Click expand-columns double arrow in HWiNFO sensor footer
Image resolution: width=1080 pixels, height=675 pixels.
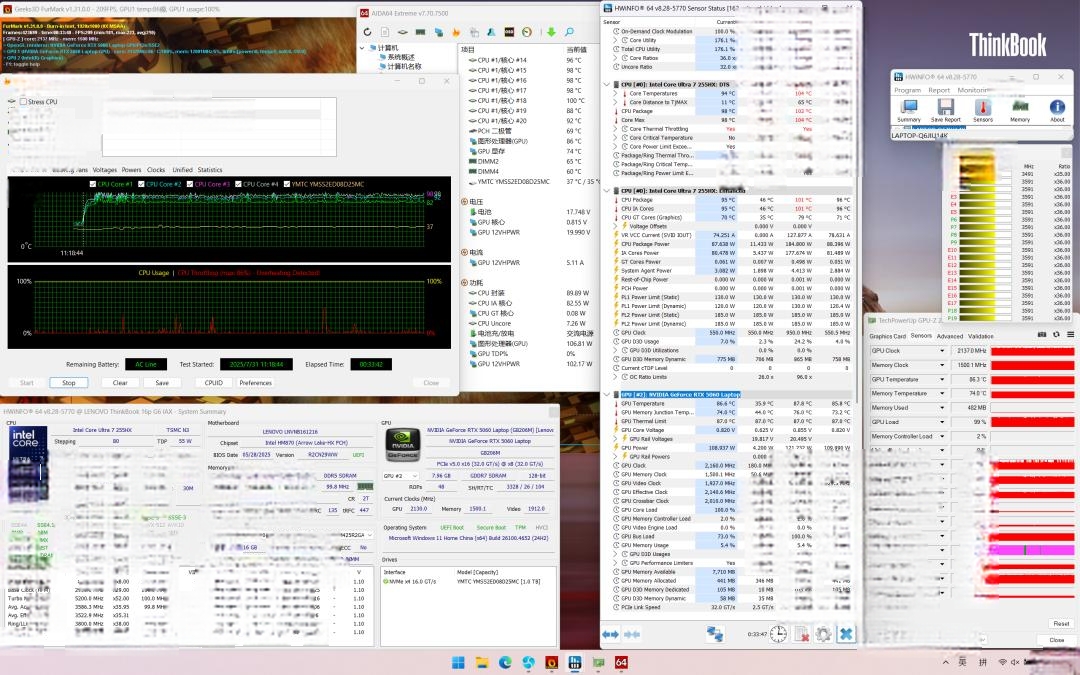tap(610, 634)
